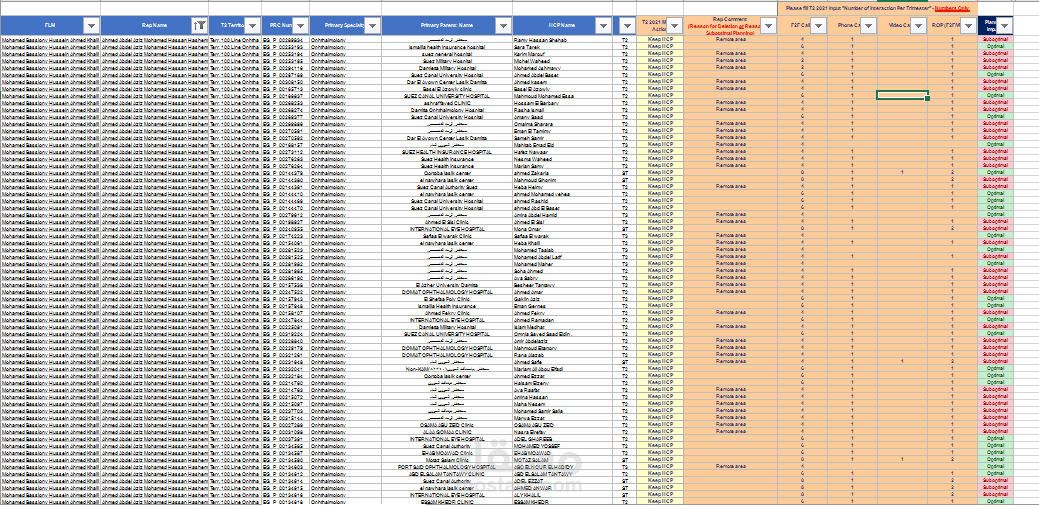Image resolution: width=1039 pixels, height=506 pixels.
Task: Open the Primary Specialty filter dropdown
Action: [x=372, y=26]
